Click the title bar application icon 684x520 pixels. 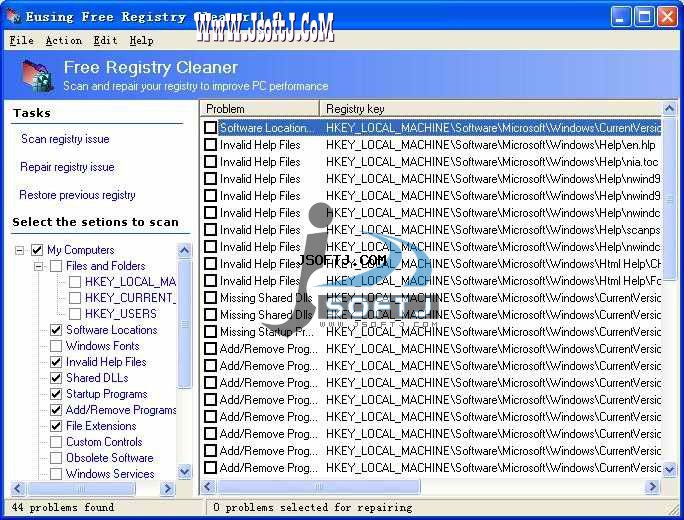(x=13, y=17)
